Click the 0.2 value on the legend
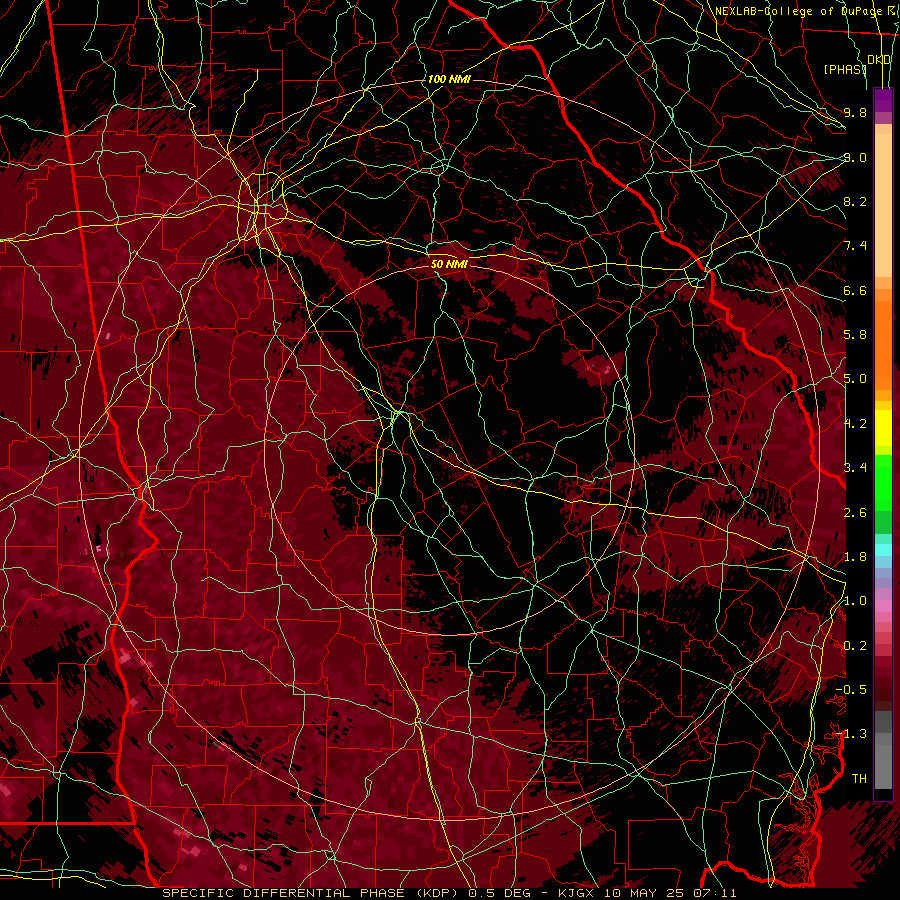 pos(855,646)
